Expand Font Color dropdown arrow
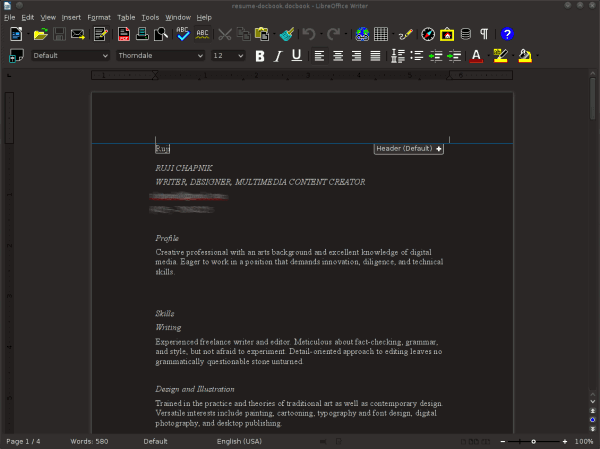This screenshot has width=600, height=449. coord(488,56)
